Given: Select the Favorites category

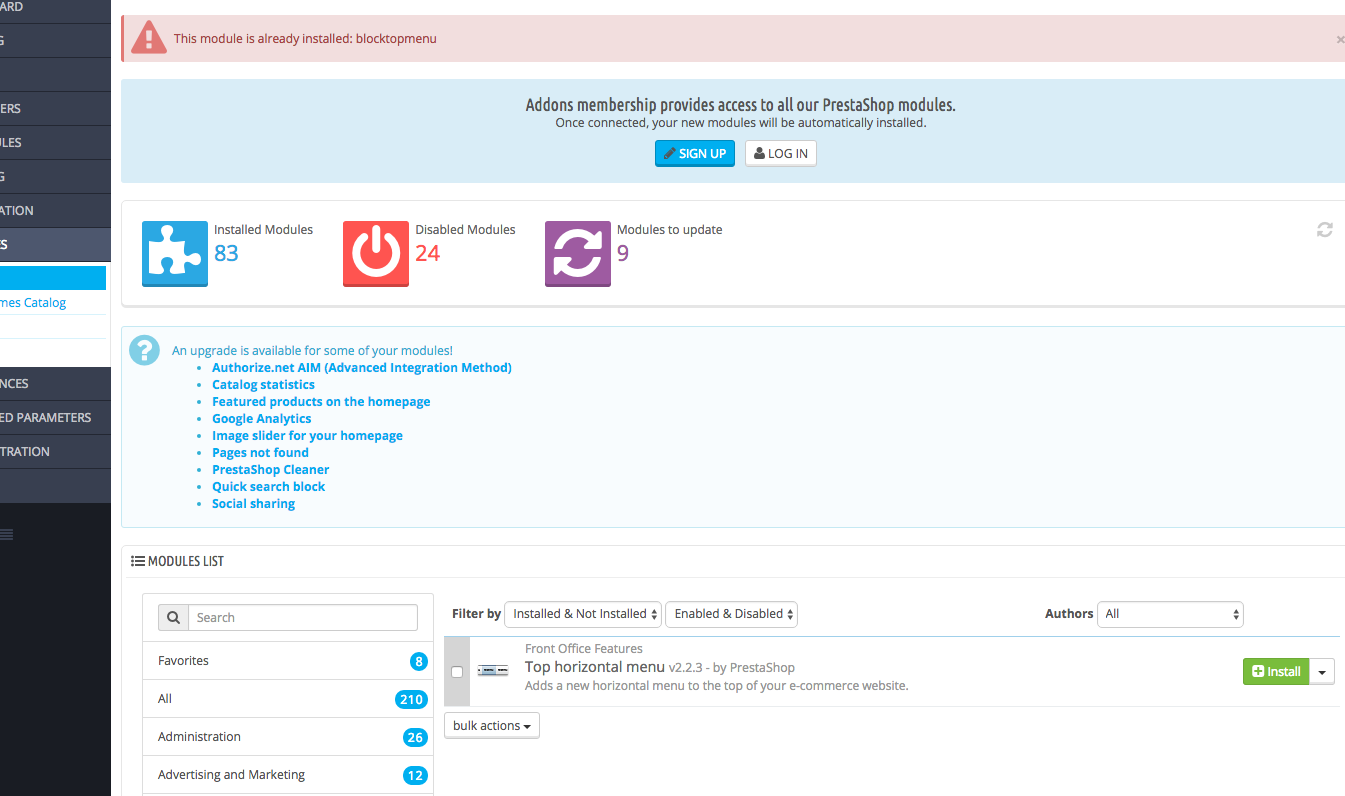Looking at the screenshot, I should pyautogui.click(x=288, y=661).
